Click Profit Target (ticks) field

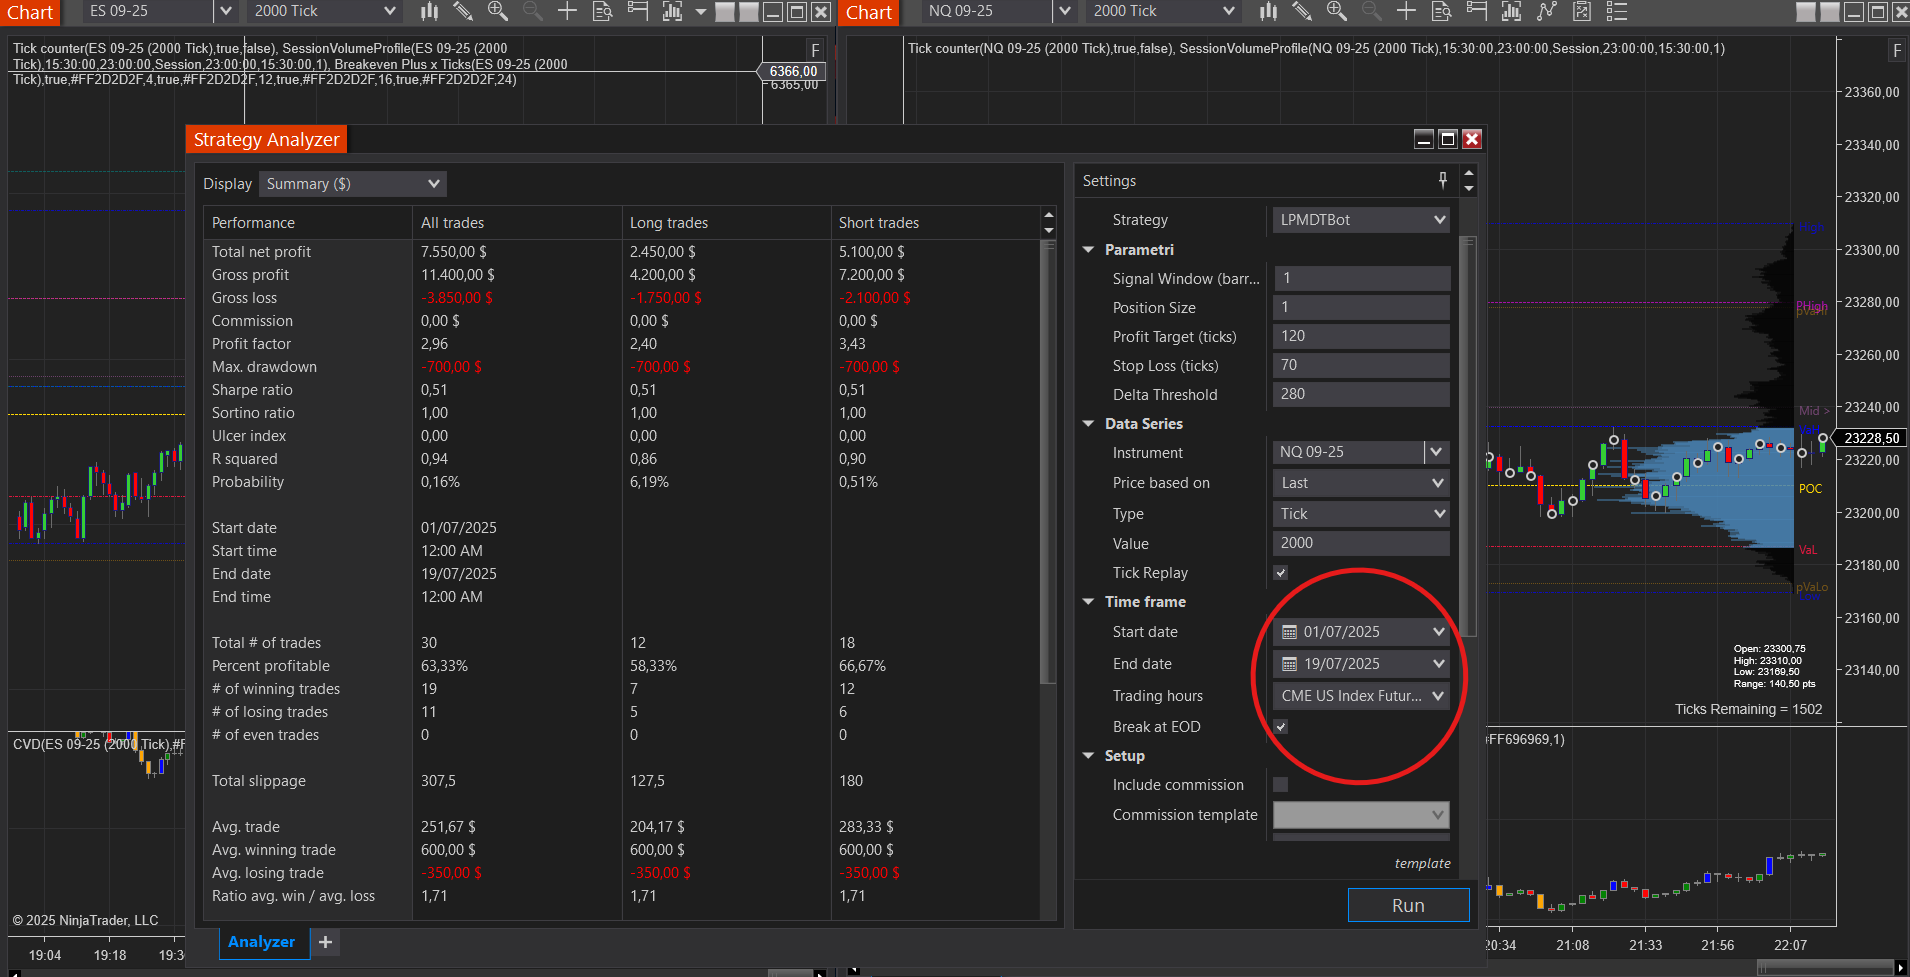click(1361, 336)
